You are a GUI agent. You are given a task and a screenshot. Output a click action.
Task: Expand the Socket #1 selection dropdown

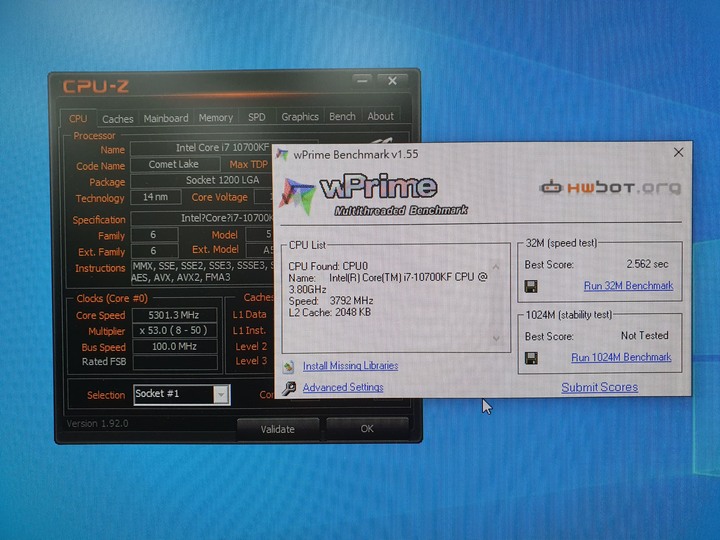[x=221, y=395]
